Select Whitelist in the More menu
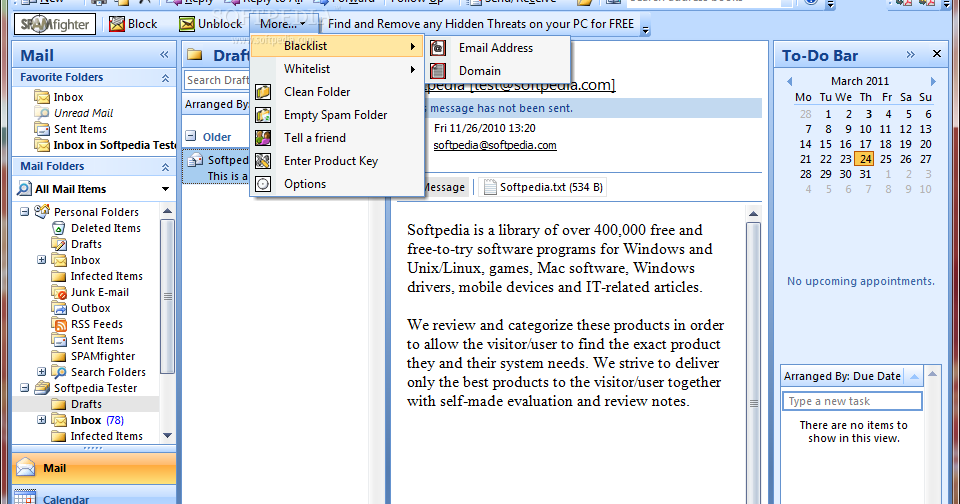The width and height of the screenshot is (960, 504). 337,69
